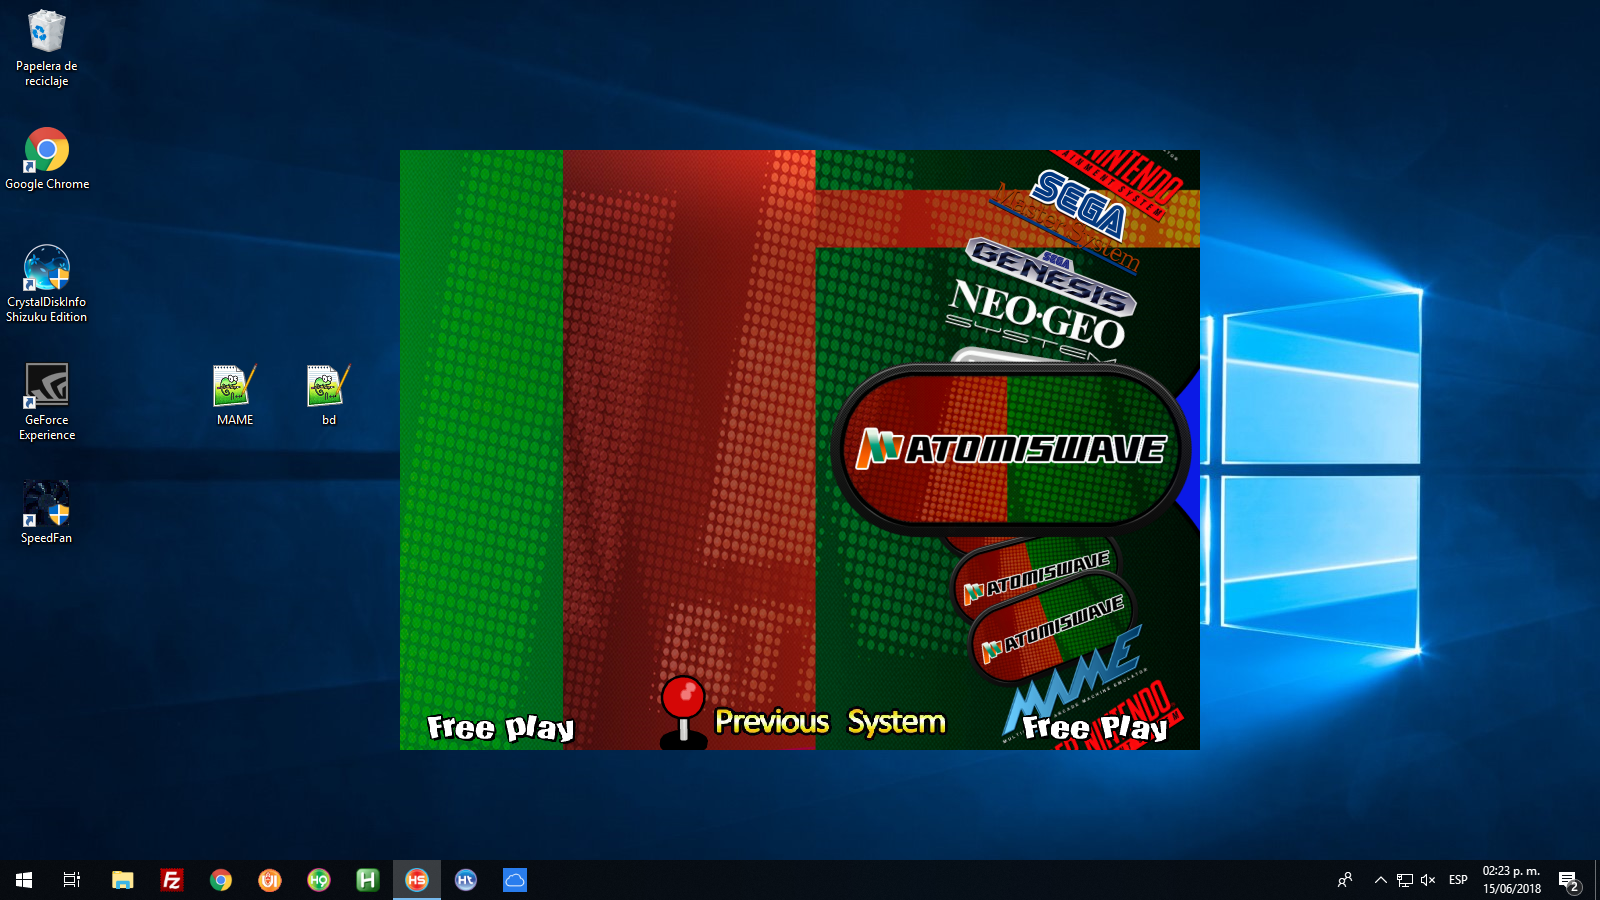Click the Free Play text at bottom-right

pos(1094,728)
